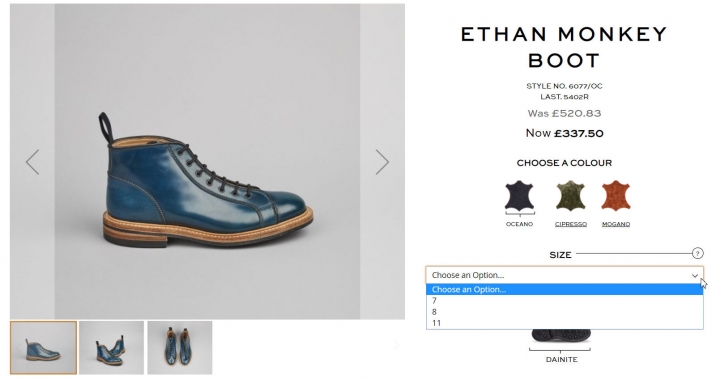The width and height of the screenshot is (720, 379).
Task: Expand the size dropdown chevron
Action: pyautogui.click(x=695, y=276)
